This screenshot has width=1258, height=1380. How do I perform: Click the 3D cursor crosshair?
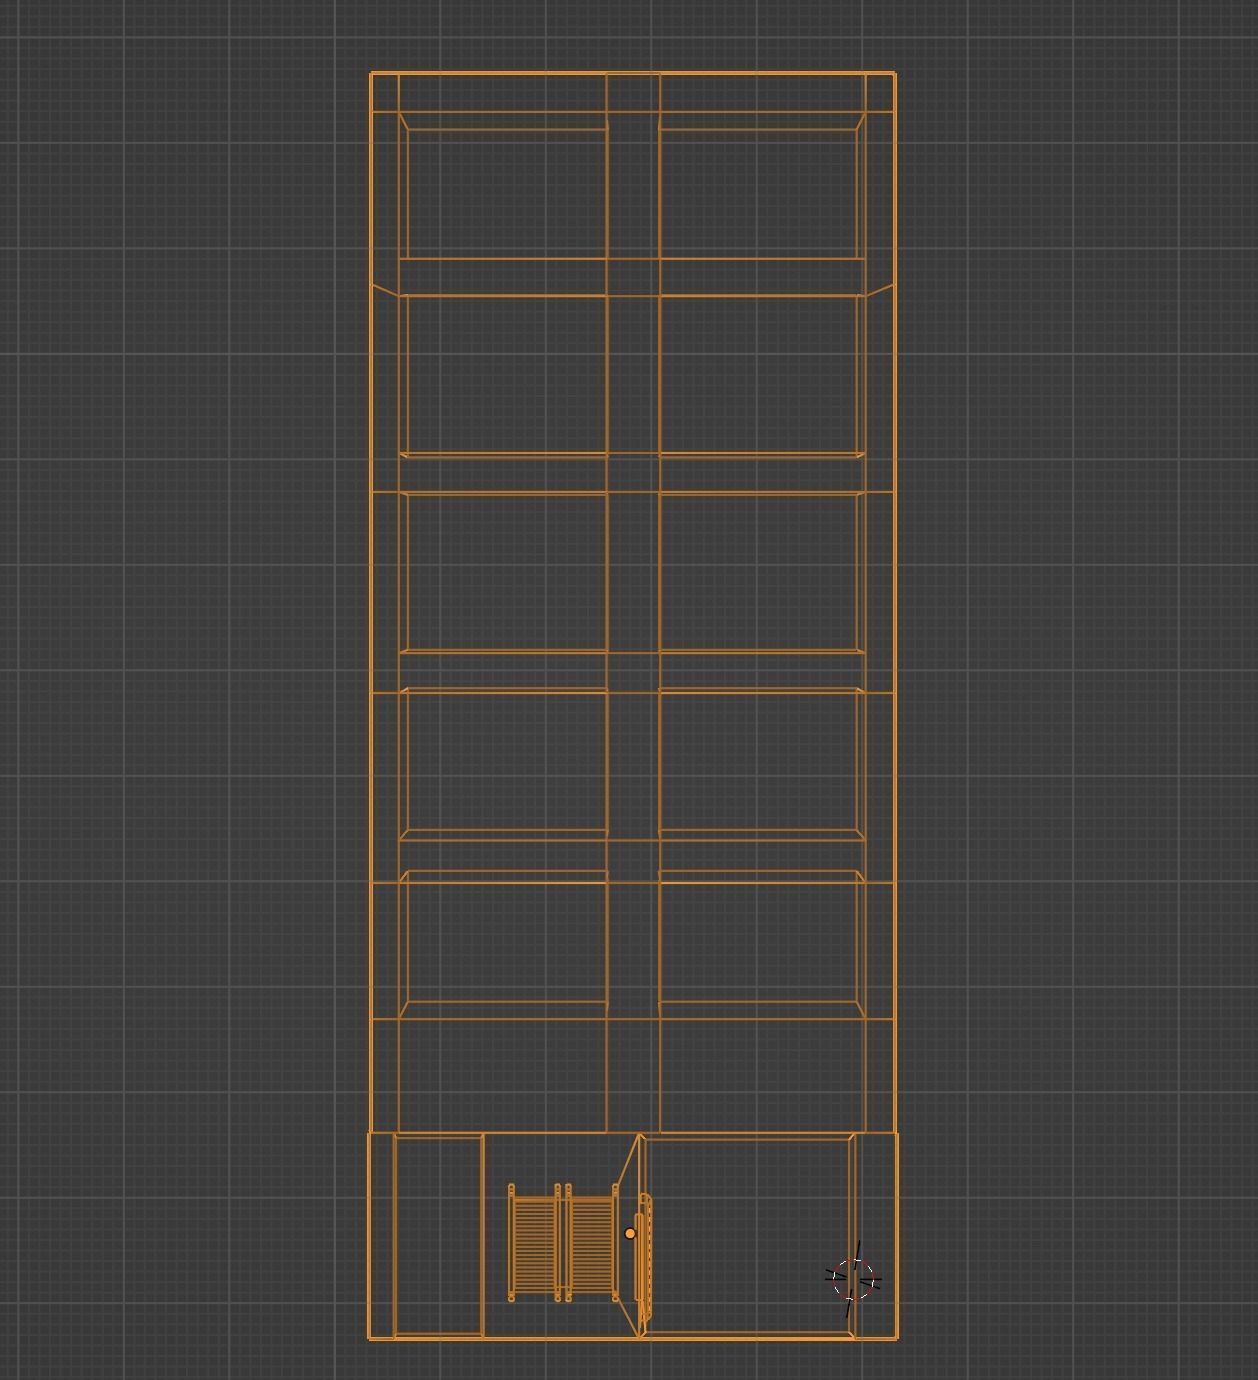[x=854, y=1278]
